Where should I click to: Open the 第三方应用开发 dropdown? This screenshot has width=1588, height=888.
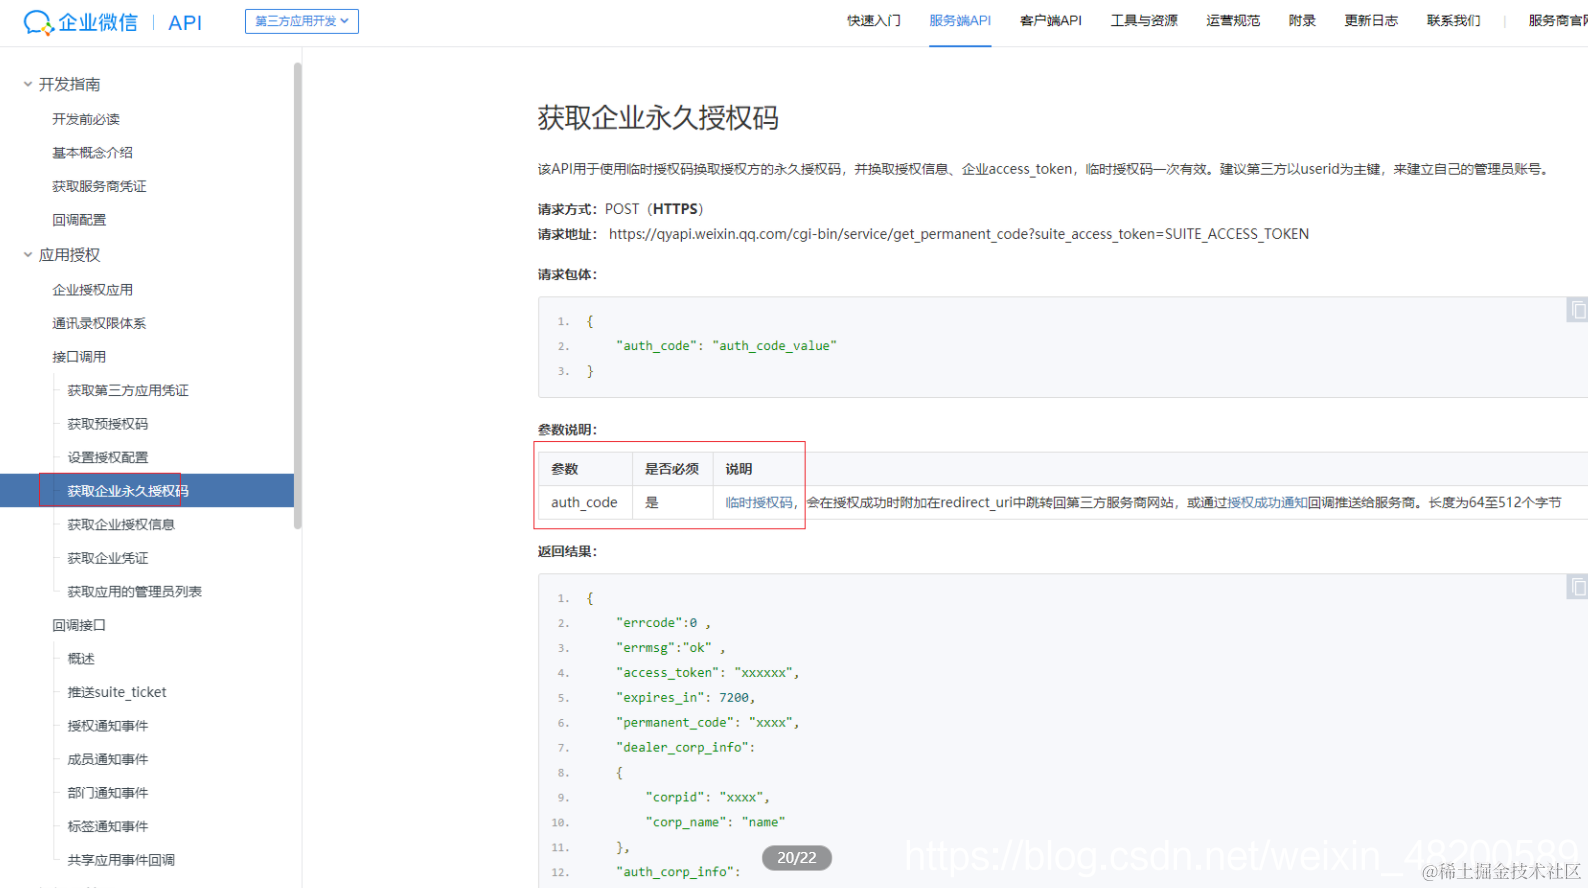[302, 21]
